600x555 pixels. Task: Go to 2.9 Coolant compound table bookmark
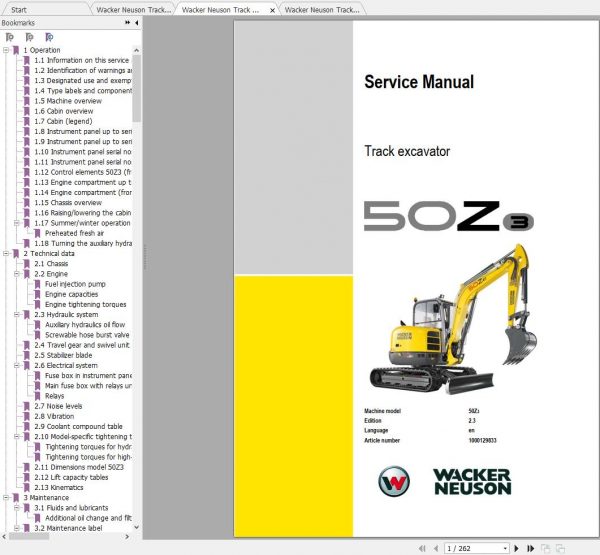click(78, 426)
